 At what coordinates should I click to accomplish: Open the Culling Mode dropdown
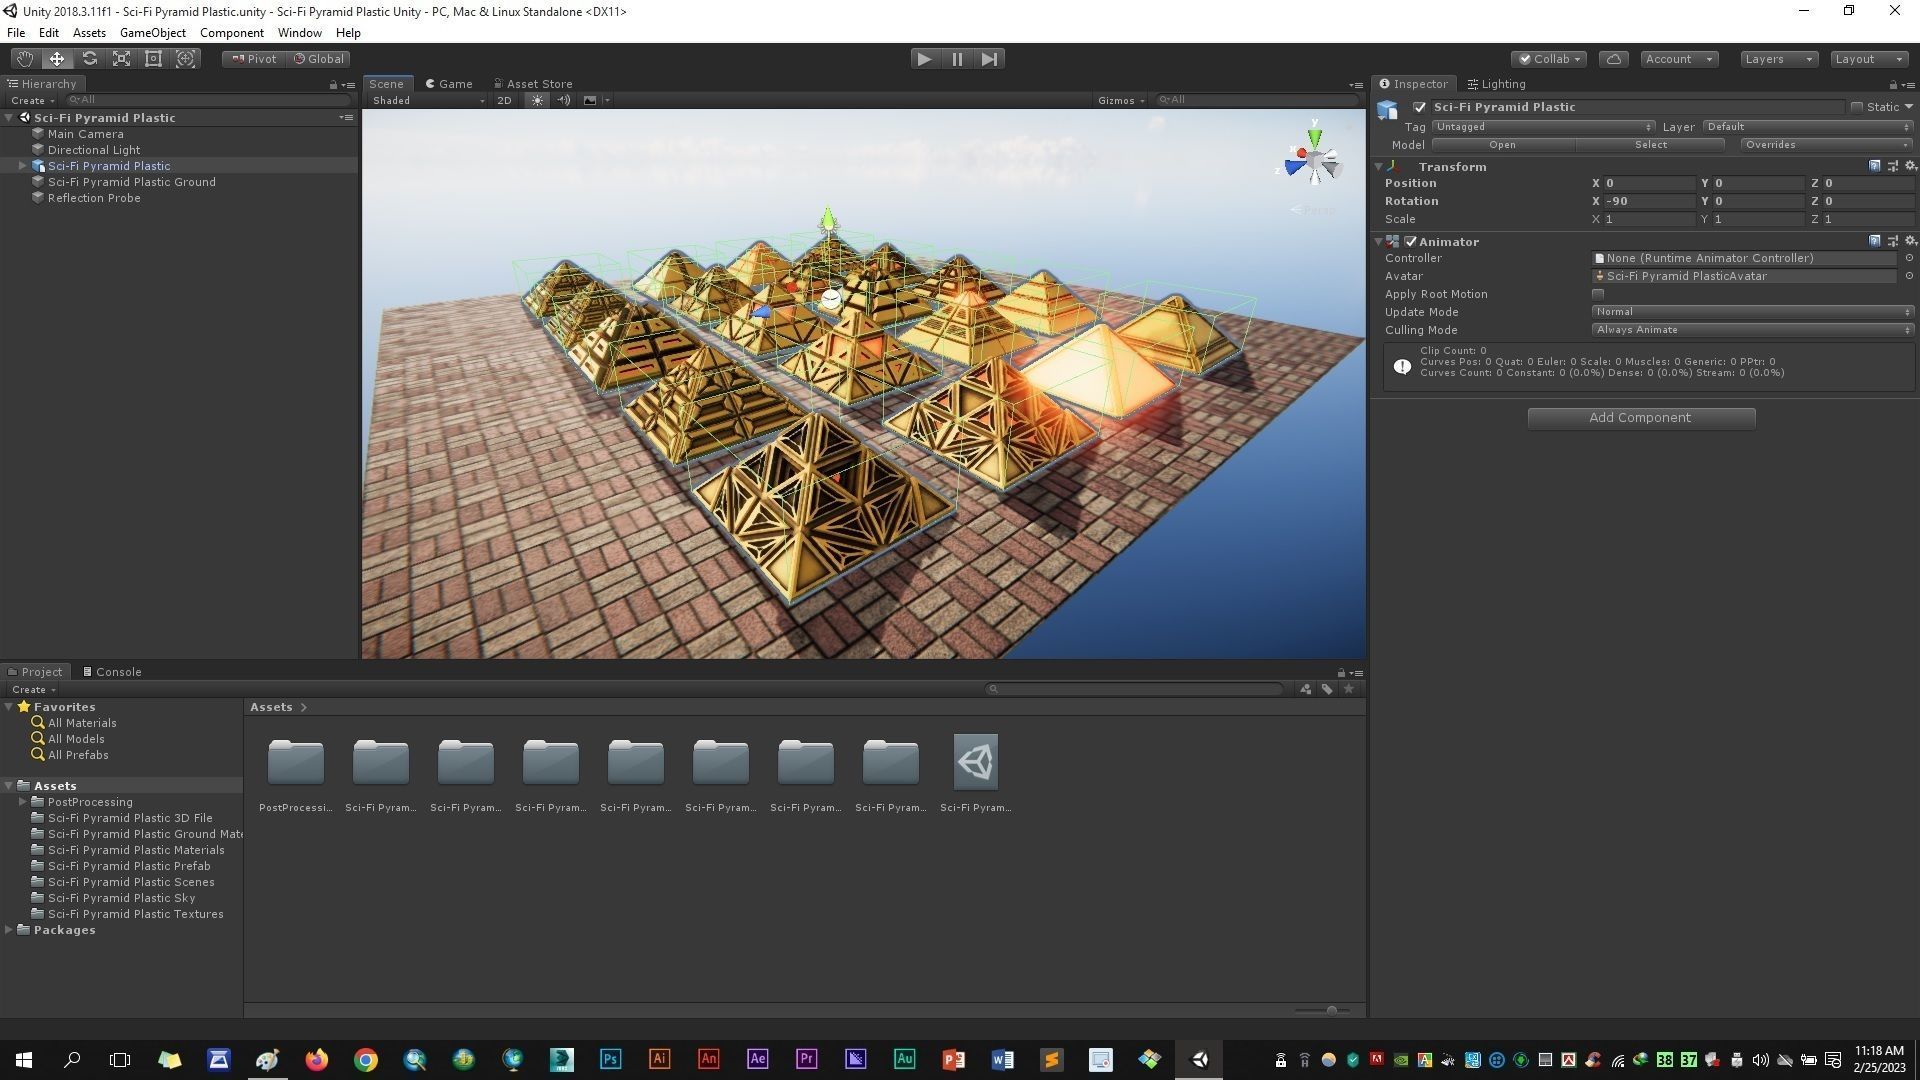coord(1752,330)
